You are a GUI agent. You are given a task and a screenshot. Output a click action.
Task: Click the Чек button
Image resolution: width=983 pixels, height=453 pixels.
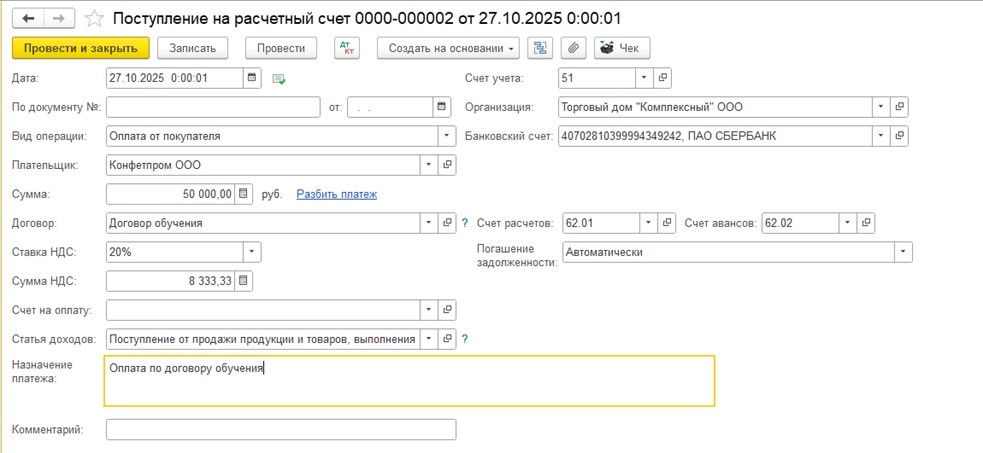click(x=622, y=48)
